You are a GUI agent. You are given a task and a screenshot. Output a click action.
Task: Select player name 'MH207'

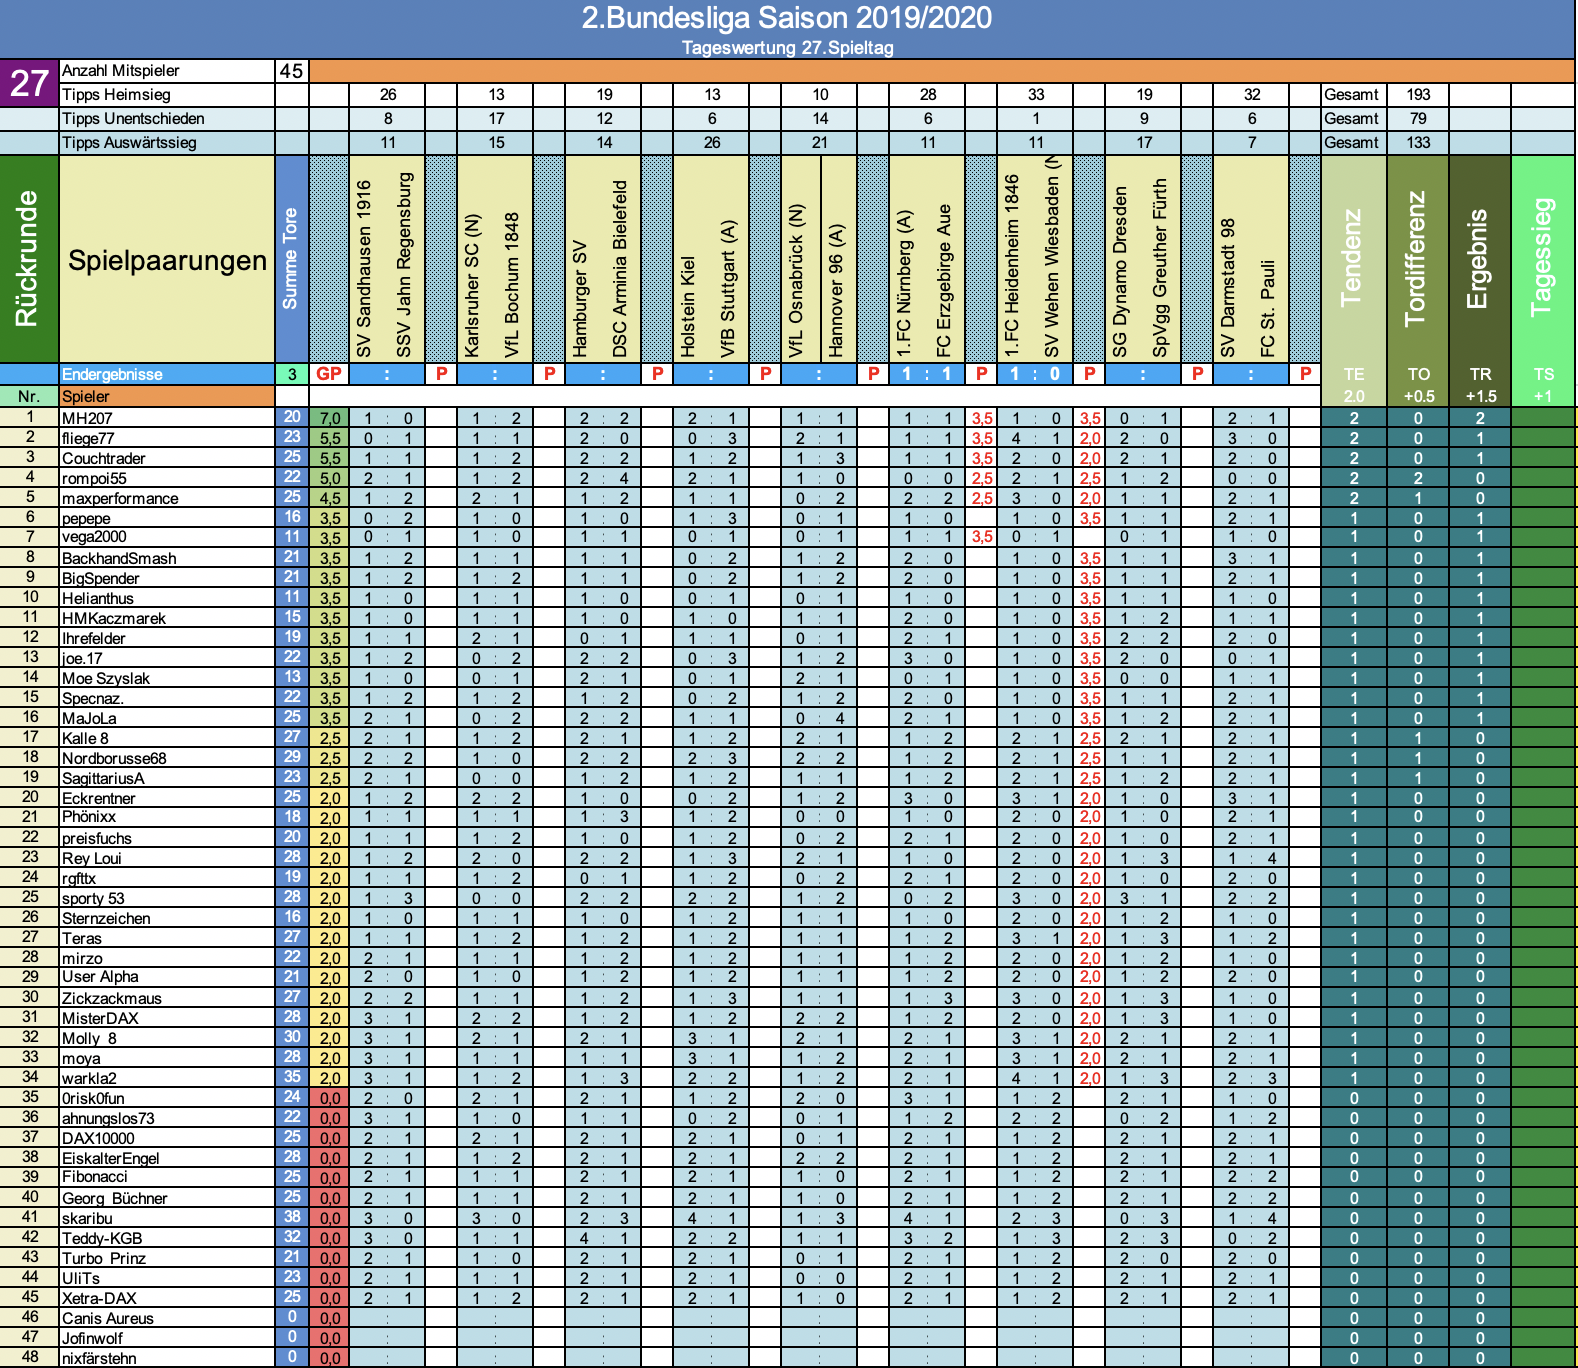87,418
